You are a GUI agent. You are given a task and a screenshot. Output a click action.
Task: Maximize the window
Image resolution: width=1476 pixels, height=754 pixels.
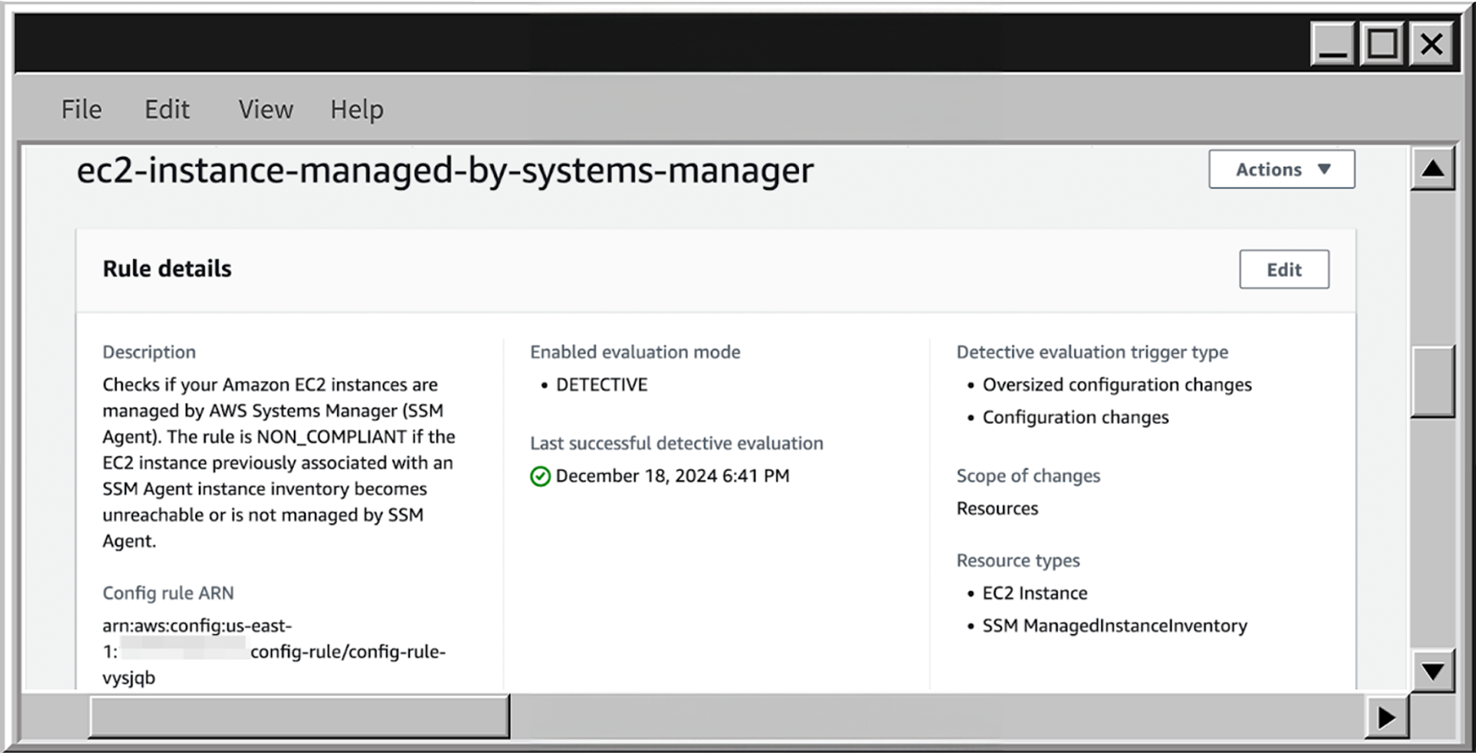(x=1382, y=45)
